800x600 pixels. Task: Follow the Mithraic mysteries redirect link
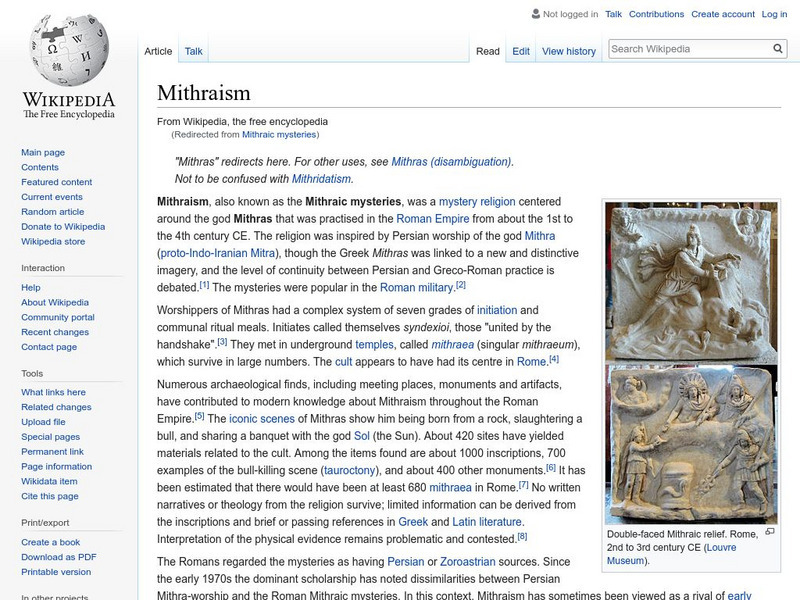tap(279, 135)
